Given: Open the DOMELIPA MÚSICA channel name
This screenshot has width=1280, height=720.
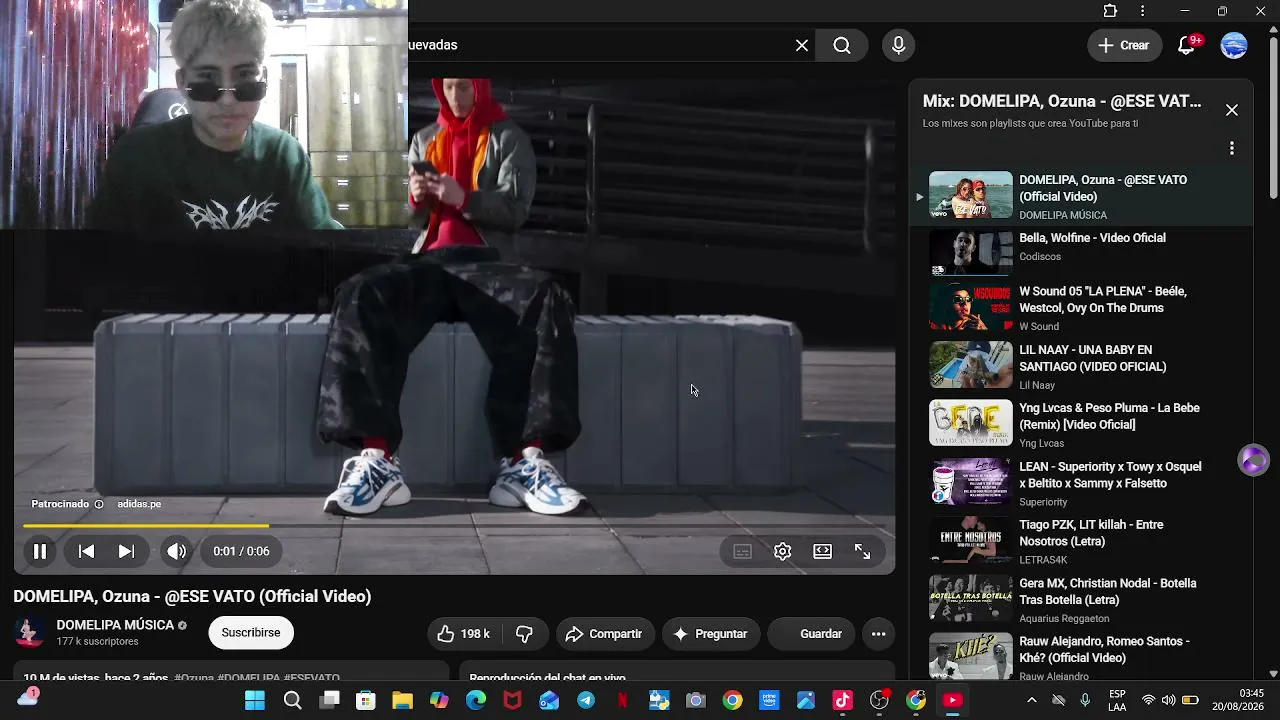Looking at the screenshot, I should coord(115,625).
